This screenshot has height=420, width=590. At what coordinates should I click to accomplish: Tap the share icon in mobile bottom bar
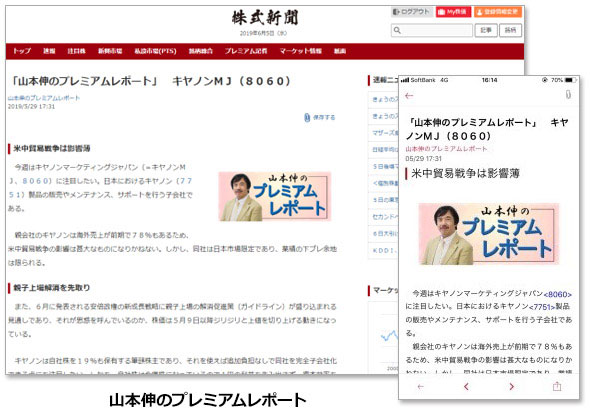[x=557, y=386]
